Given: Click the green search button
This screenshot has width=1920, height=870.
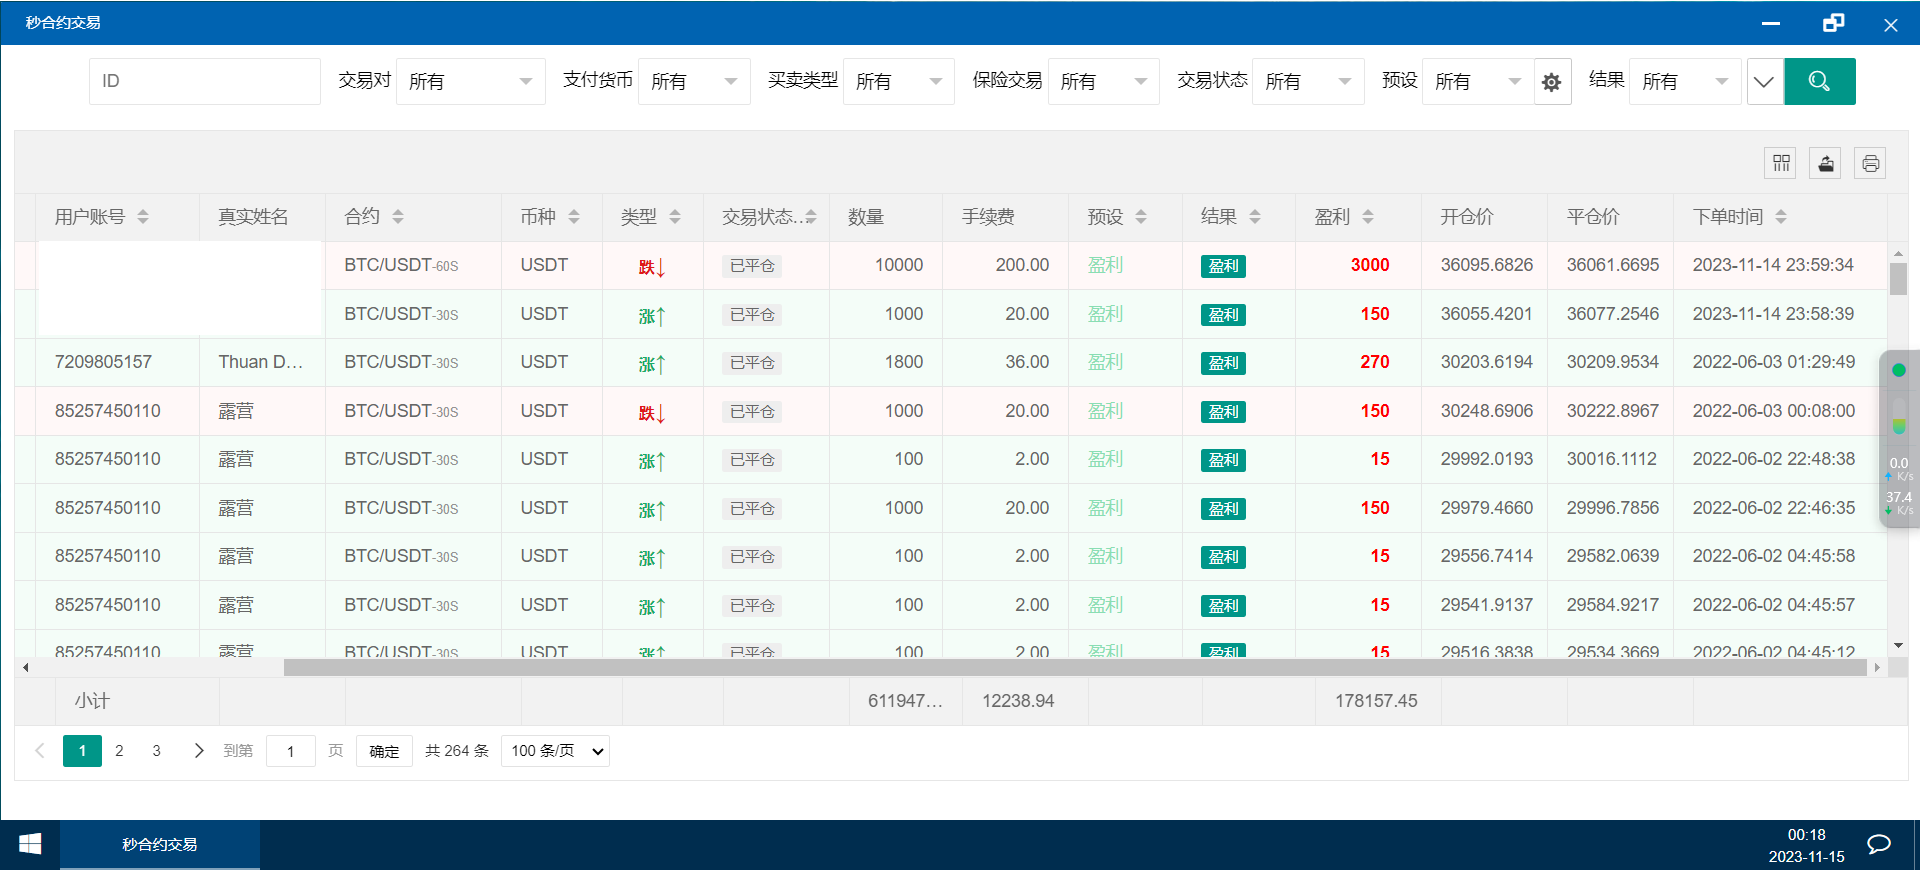Looking at the screenshot, I should click(1820, 81).
